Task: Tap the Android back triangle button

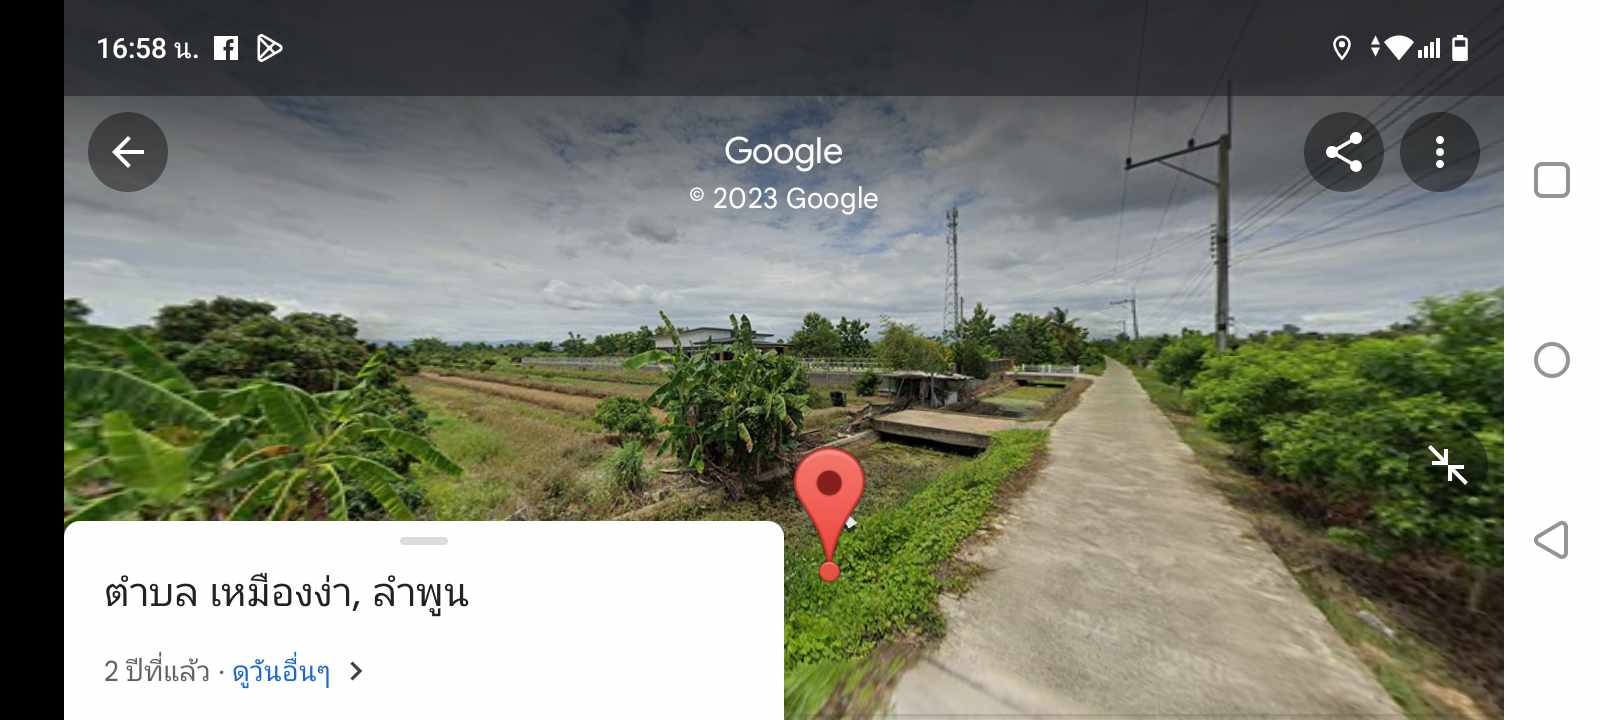Action: 1551,540
